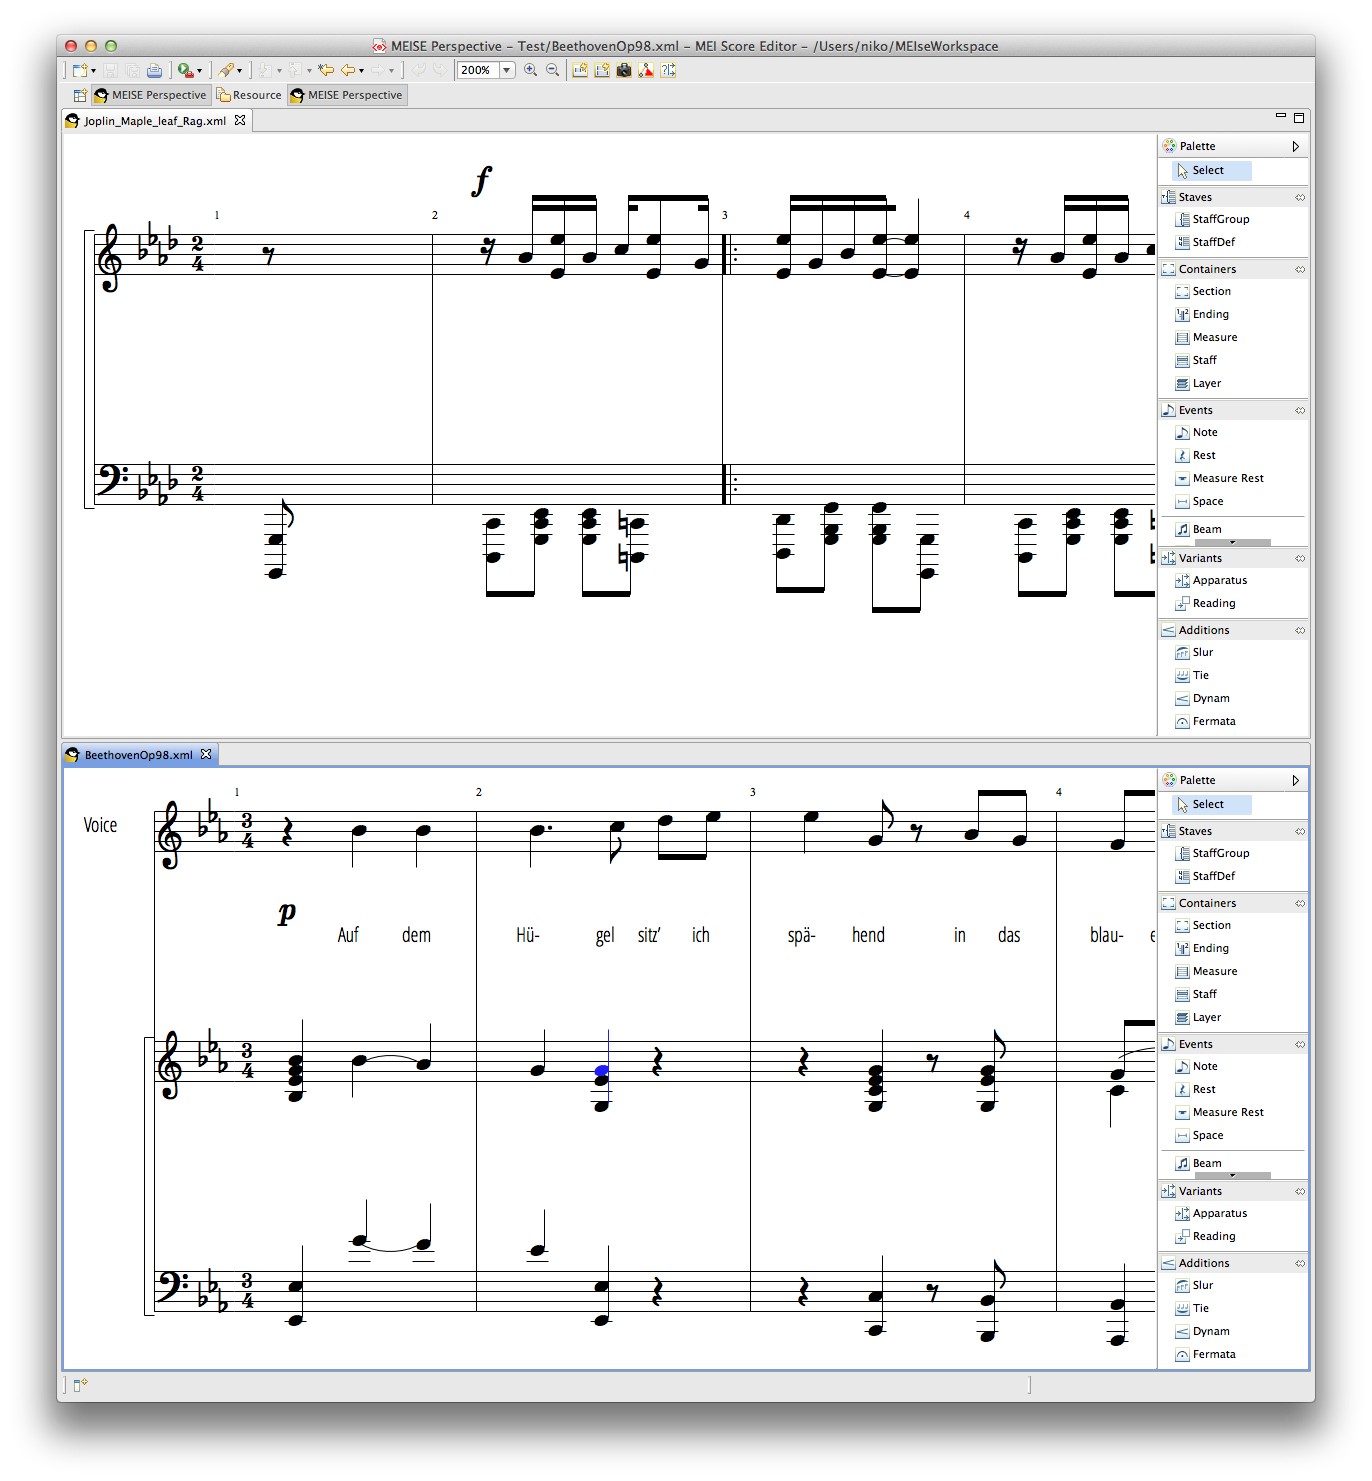The image size is (1372, 1481).
Task: Click the blue selected note in score
Action: (602, 1071)
